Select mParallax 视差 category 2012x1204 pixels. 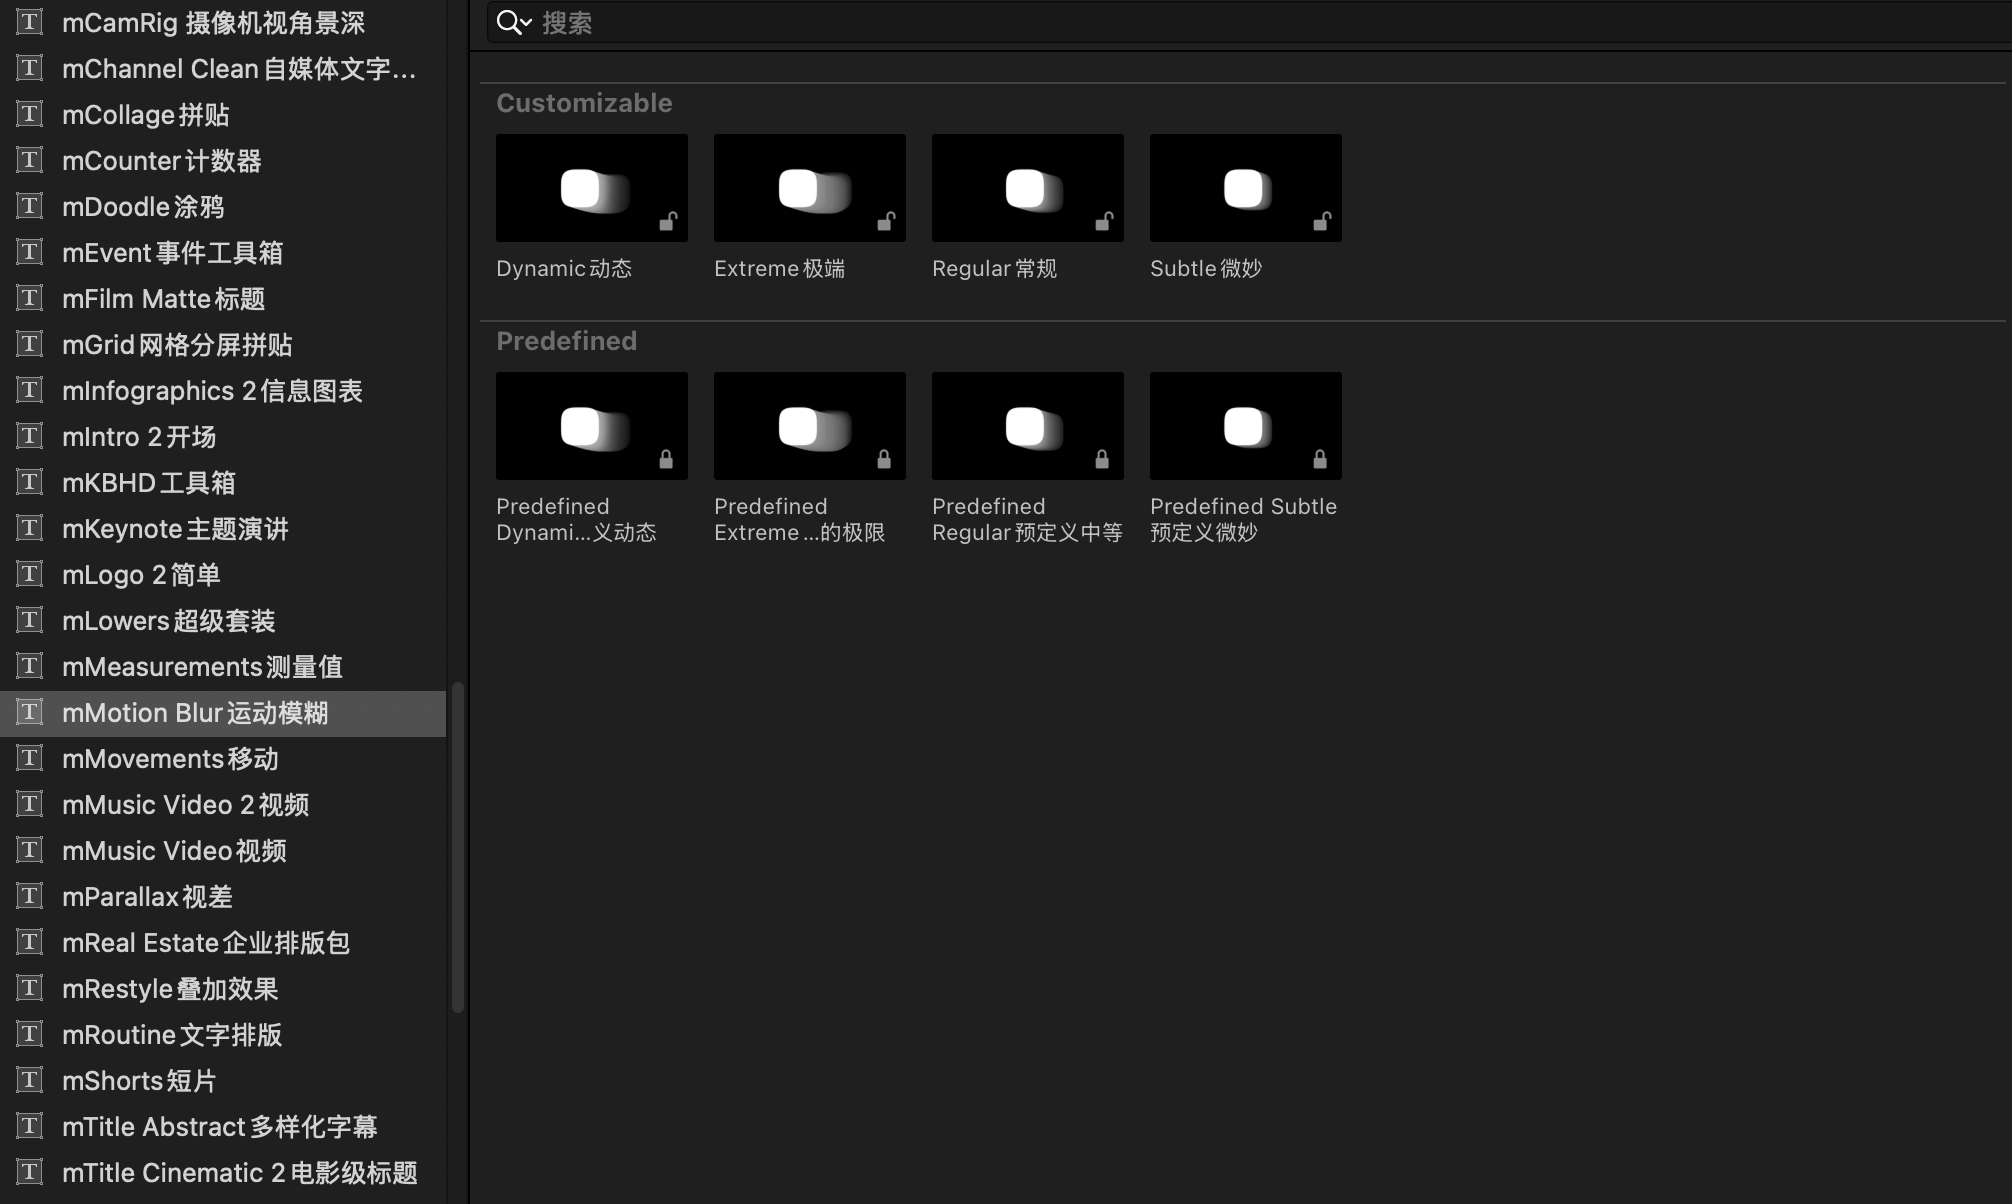(223, 897)
